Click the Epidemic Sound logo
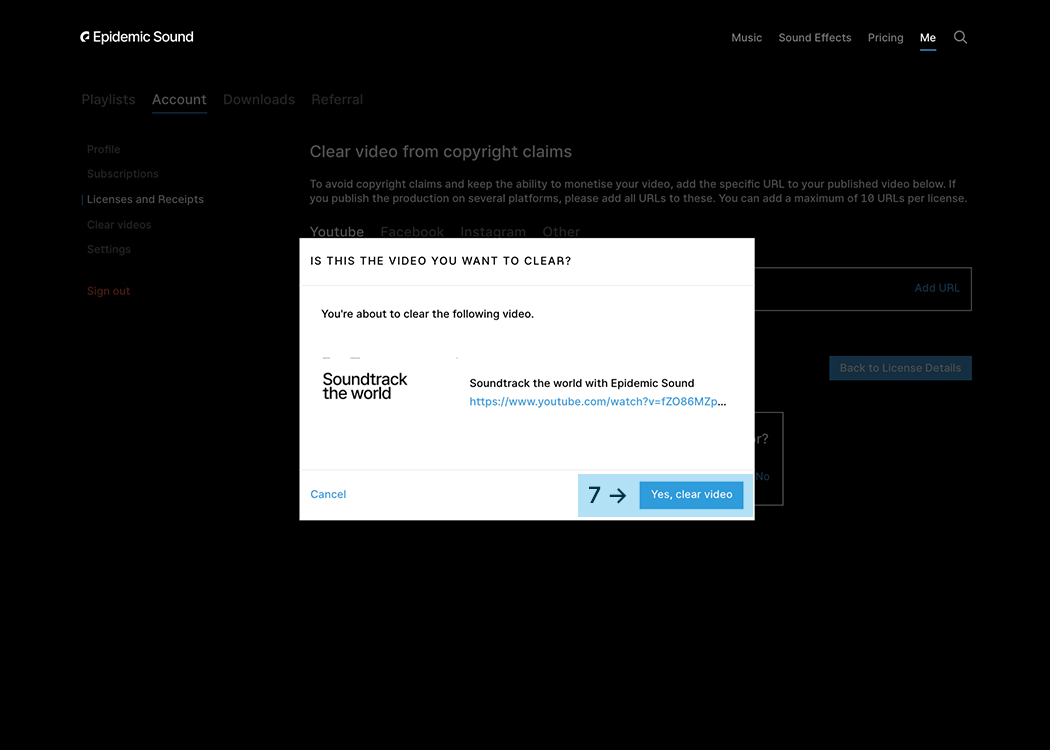The height and width of the screenshot is (750, 1050). tap(137, 37)
